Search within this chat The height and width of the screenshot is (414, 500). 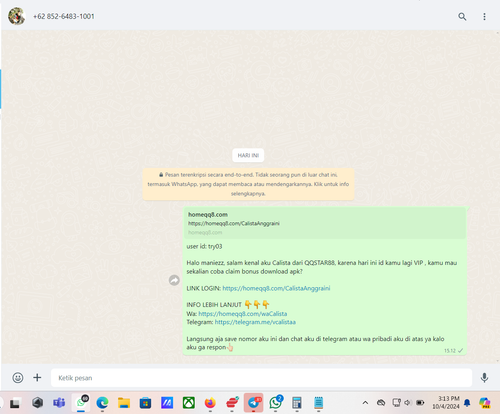point(462,16)
